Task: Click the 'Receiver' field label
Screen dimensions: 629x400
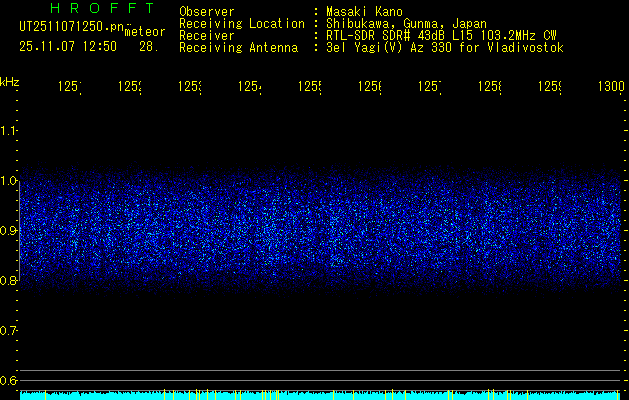Action: (207, 36)
